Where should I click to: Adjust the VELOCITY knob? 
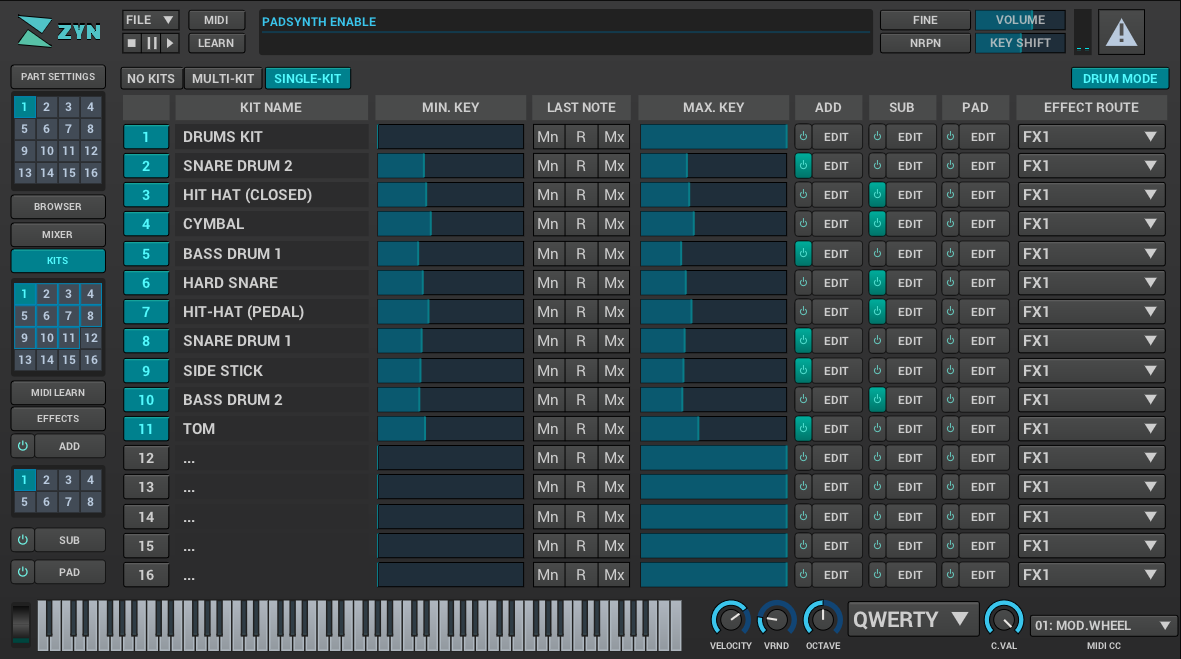tap(730, 619)
